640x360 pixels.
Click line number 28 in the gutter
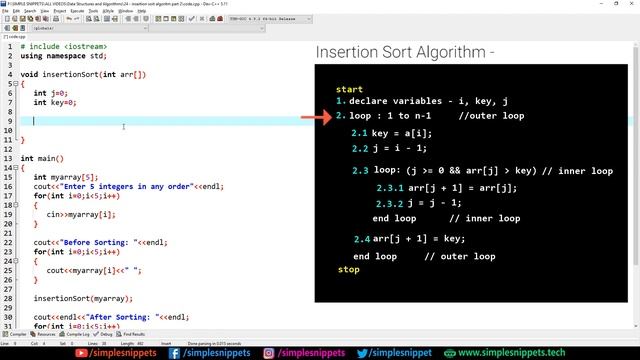[9, 299]
